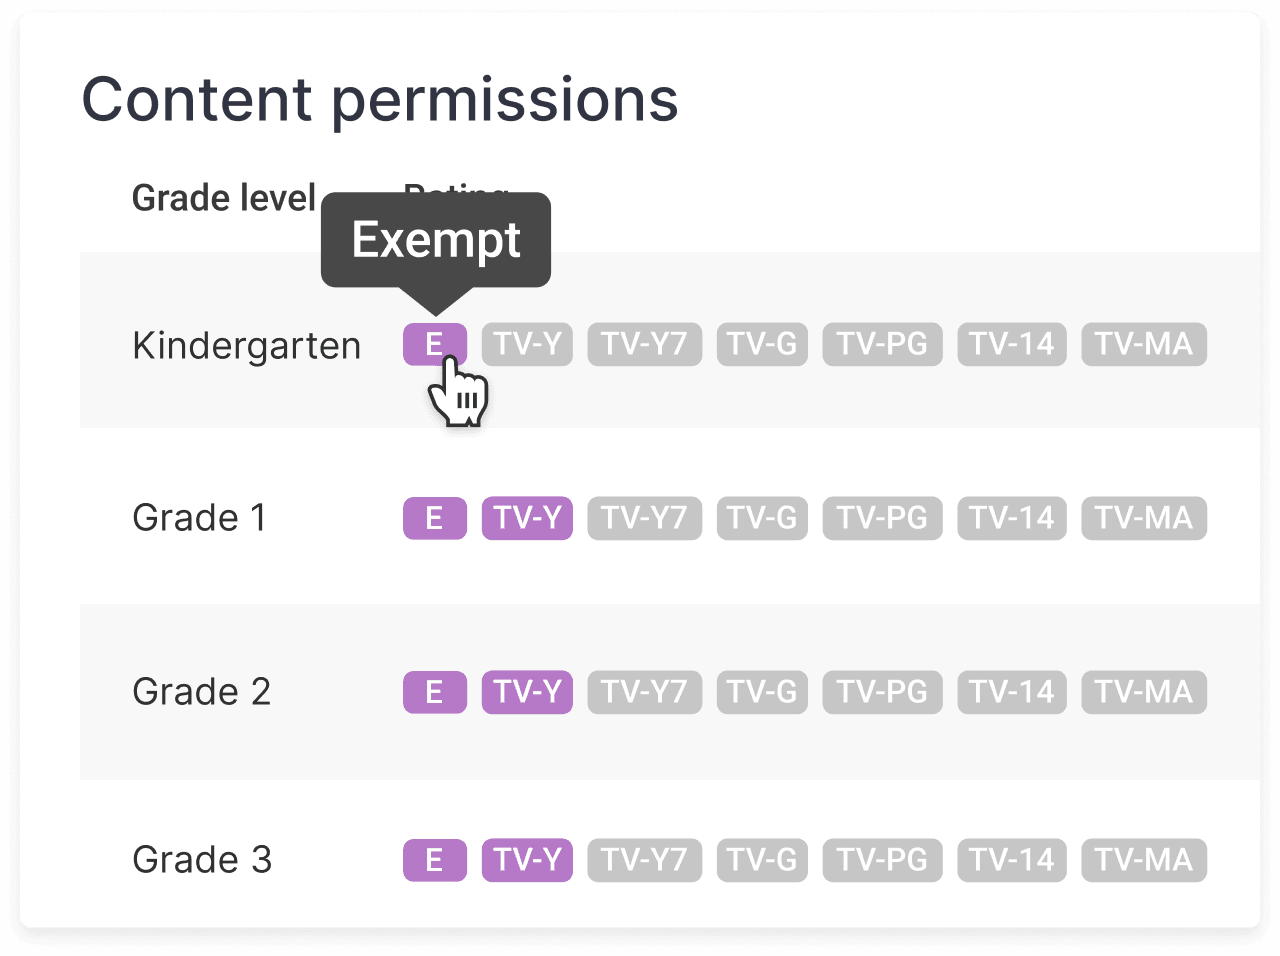The height and width of the screenshot is (956, 1280).
Task: Enable TV-Y rating for Kindergarten
Action: click(527, 344)
